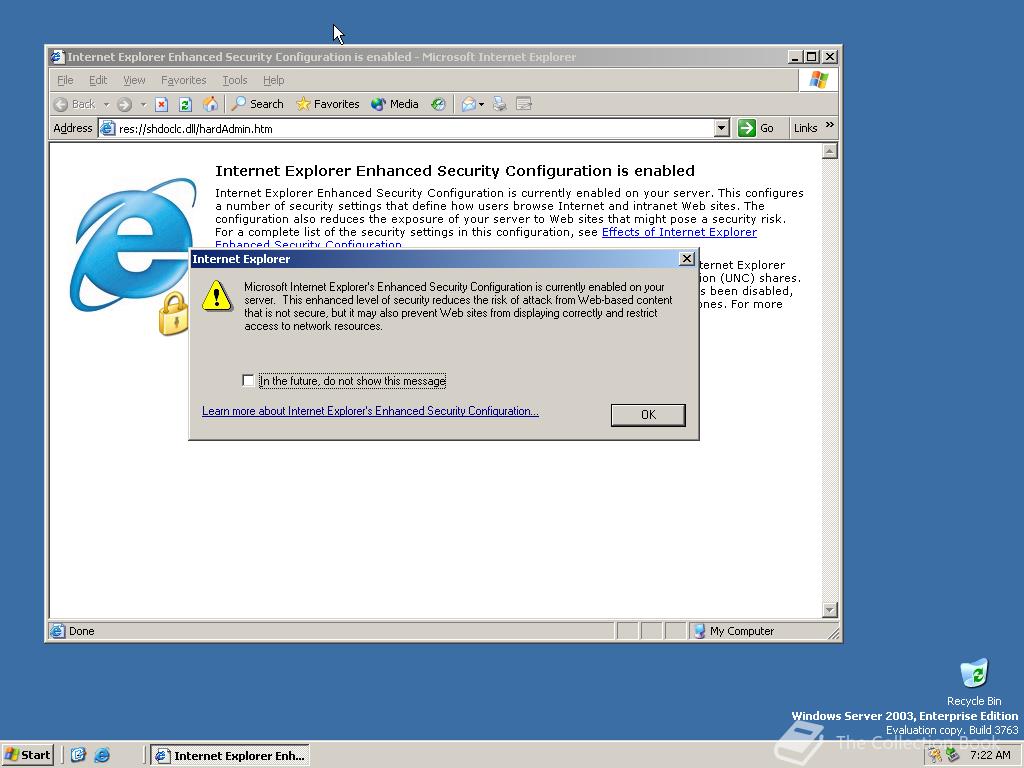The height and width of the screenshot is (768, 1024).
Task: Stop loading with the red X icon
Action: 161,104
